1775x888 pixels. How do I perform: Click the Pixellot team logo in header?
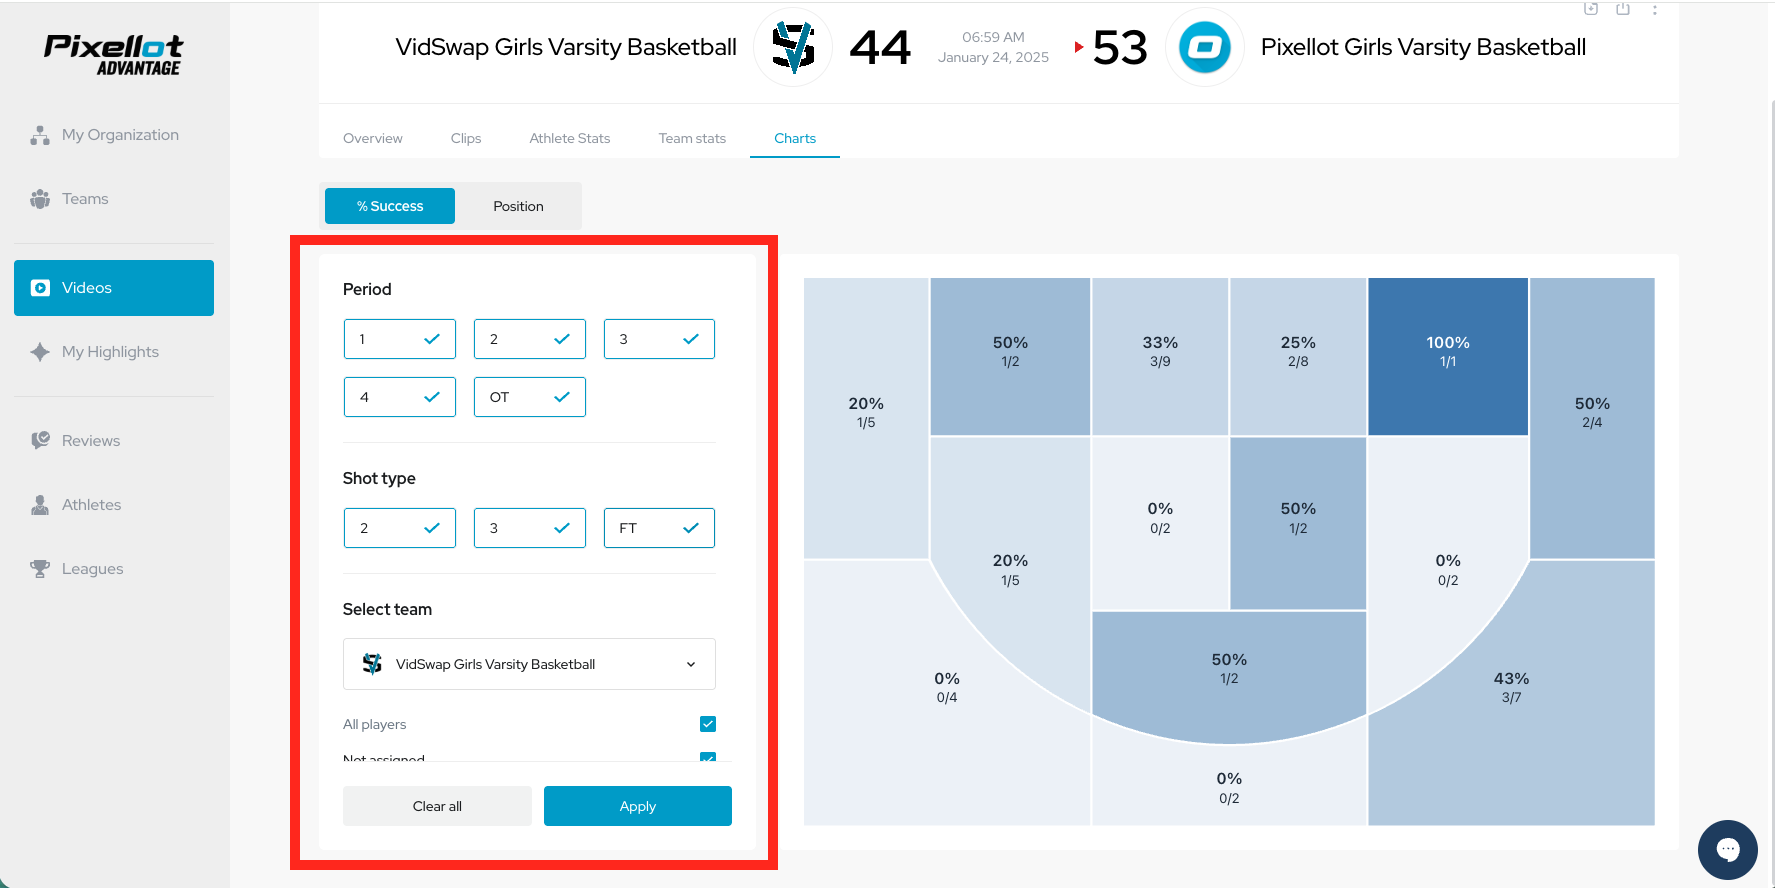pyautogui.click(x=1204, y=47)
